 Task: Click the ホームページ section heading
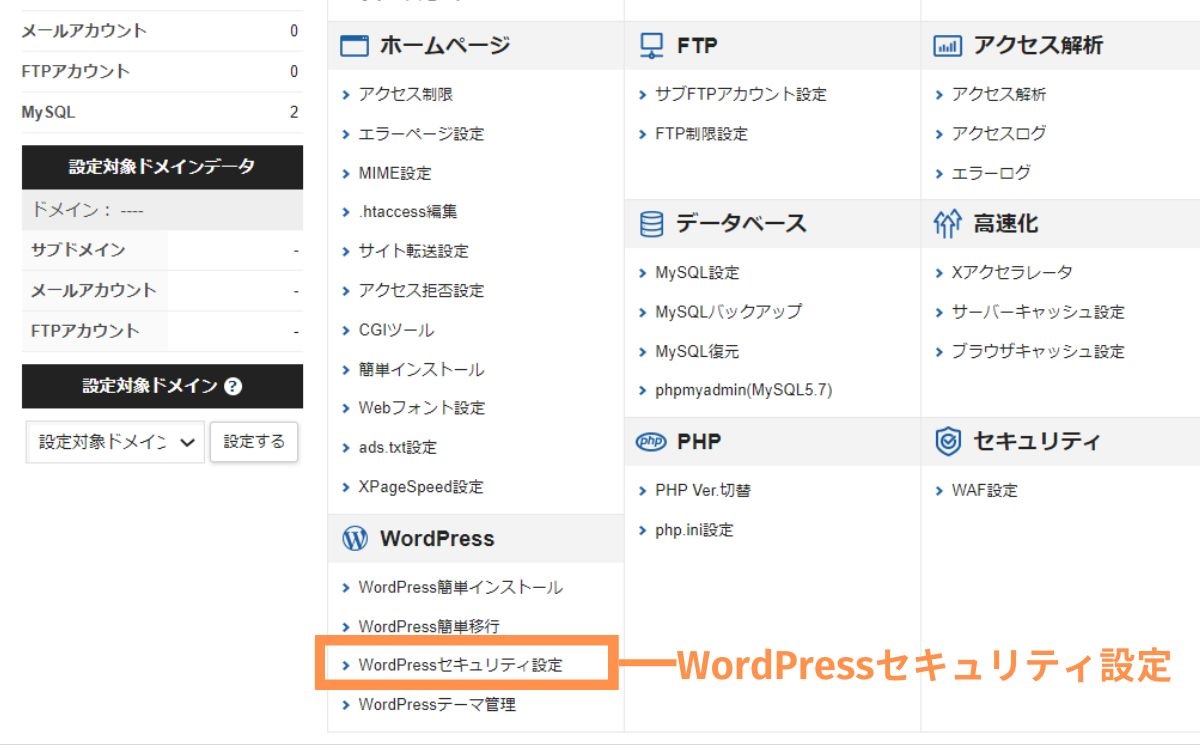pos(445,46)
